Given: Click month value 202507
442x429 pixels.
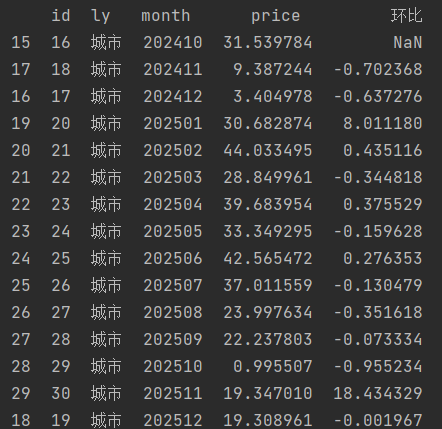Looking at the screenshot, I should click(173, 286).
